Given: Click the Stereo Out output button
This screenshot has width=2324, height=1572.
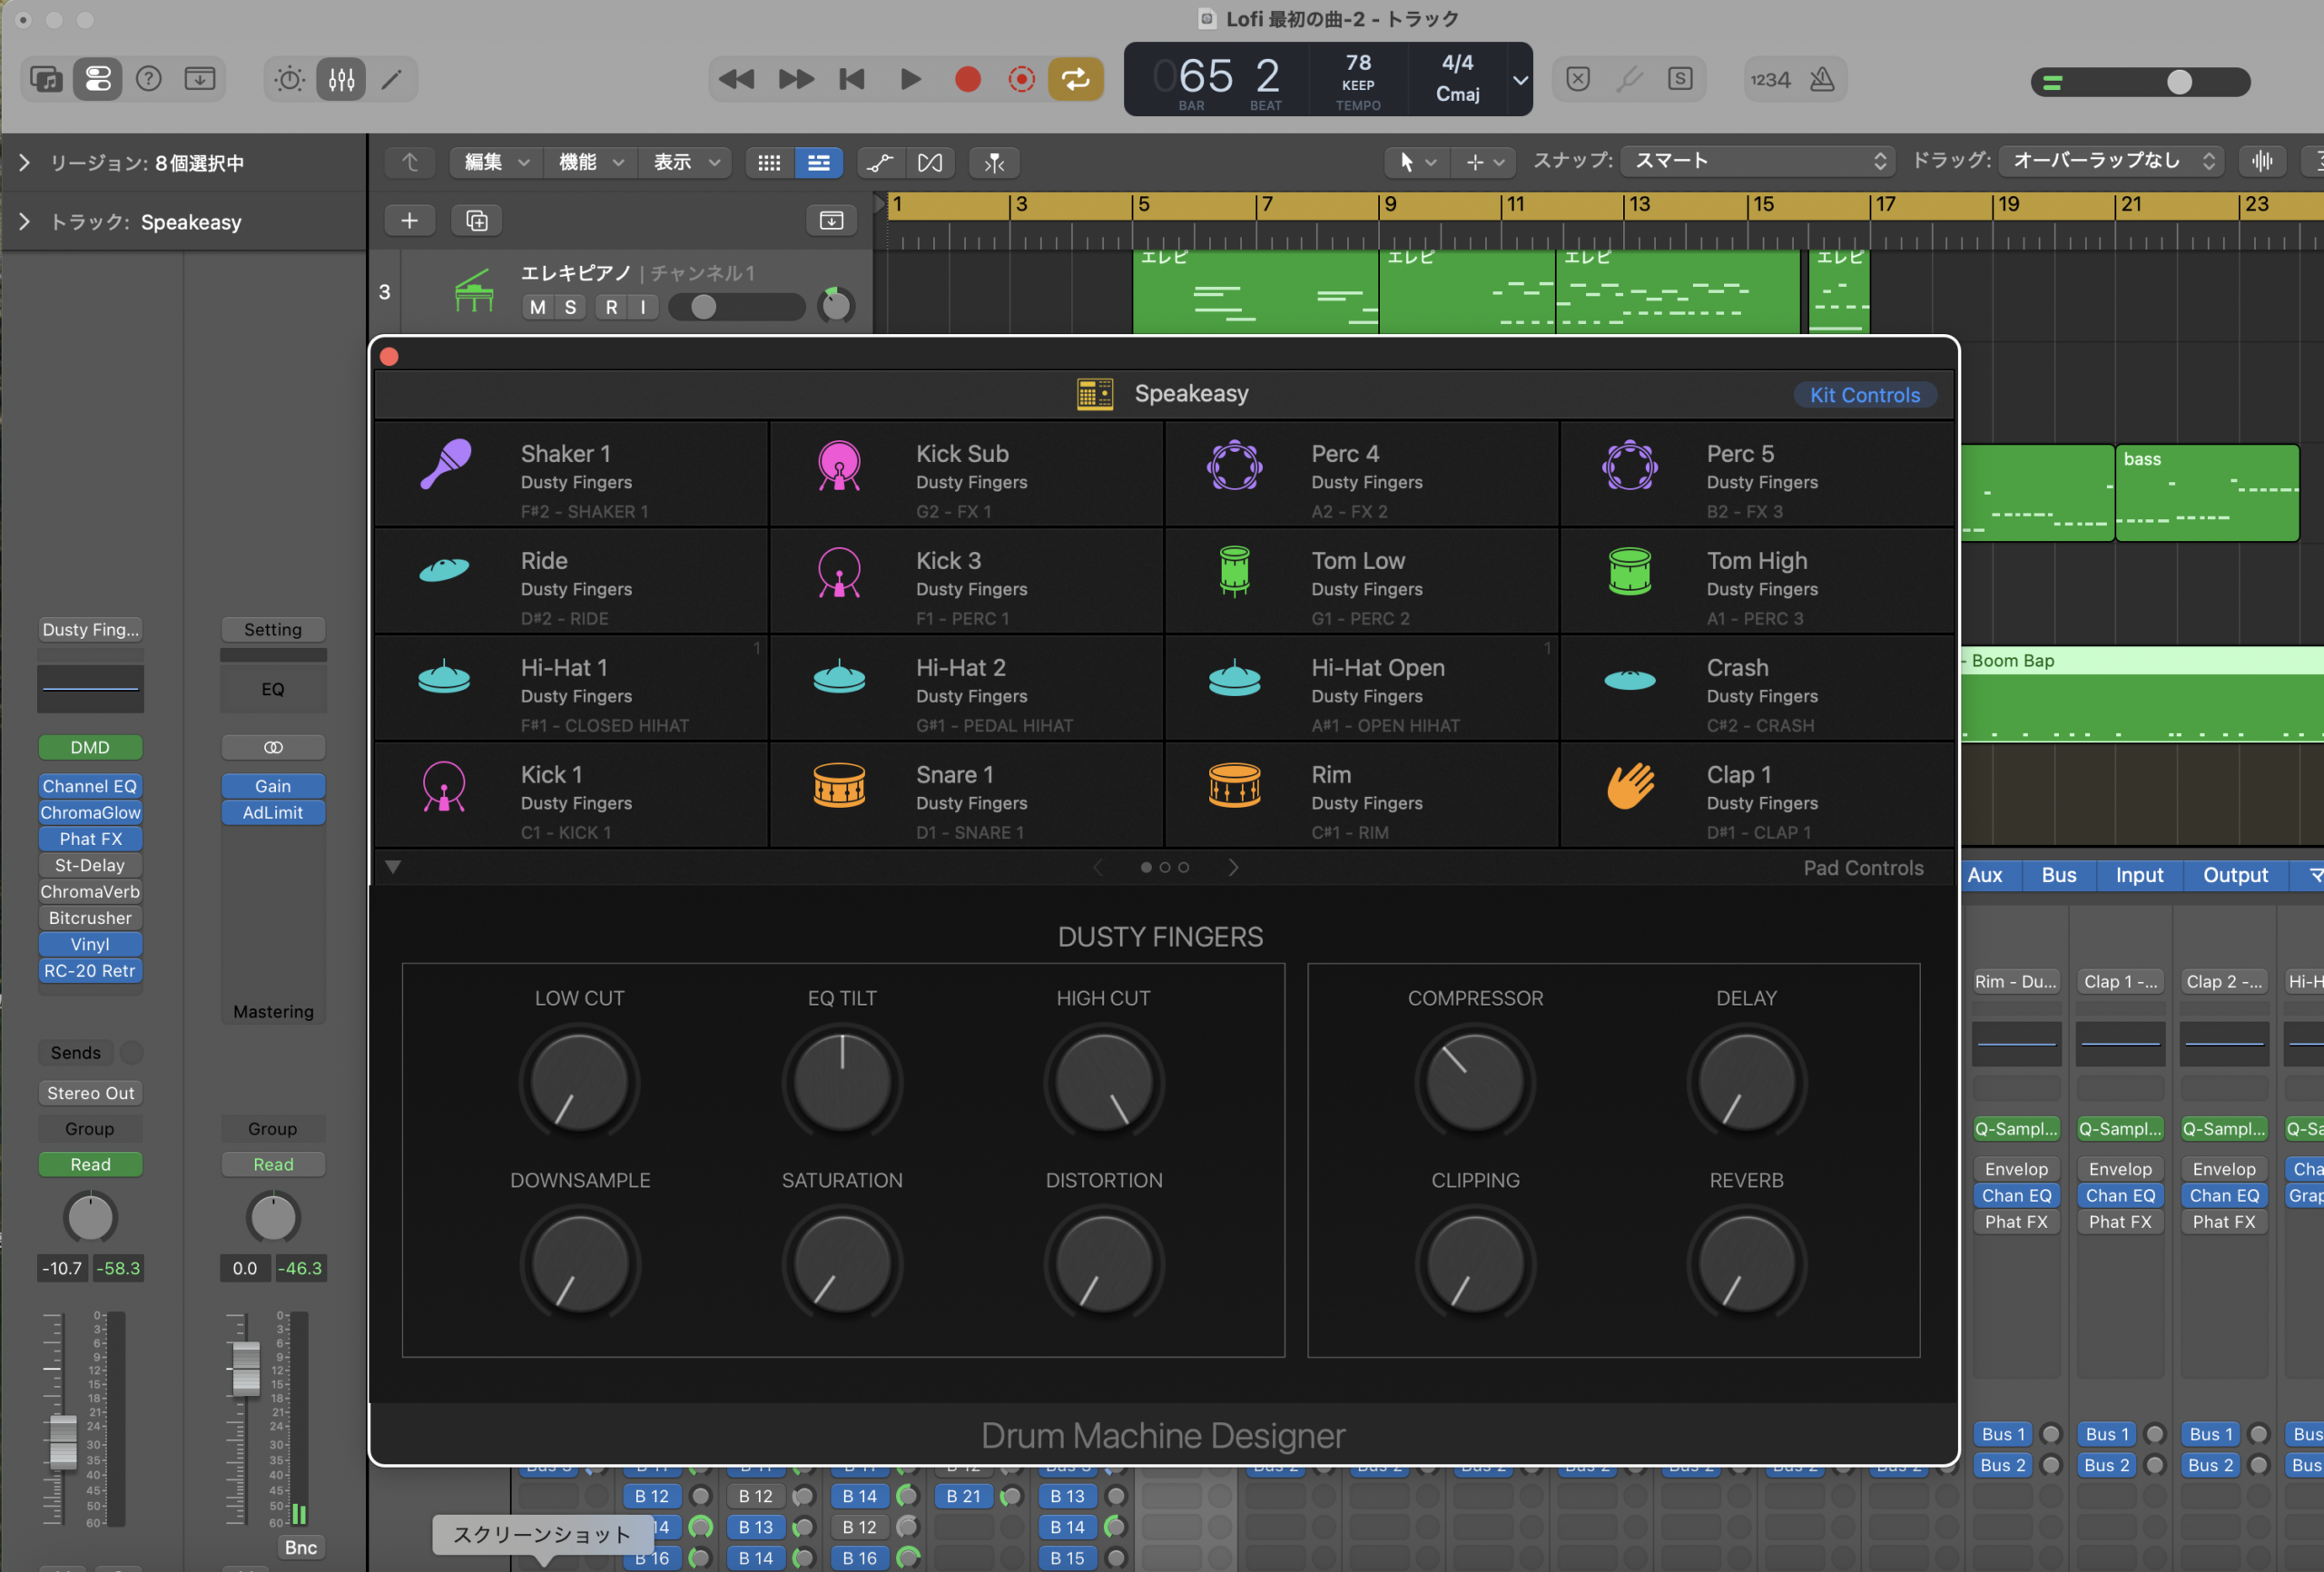Looking at the screenshot, I should 90,1092.
